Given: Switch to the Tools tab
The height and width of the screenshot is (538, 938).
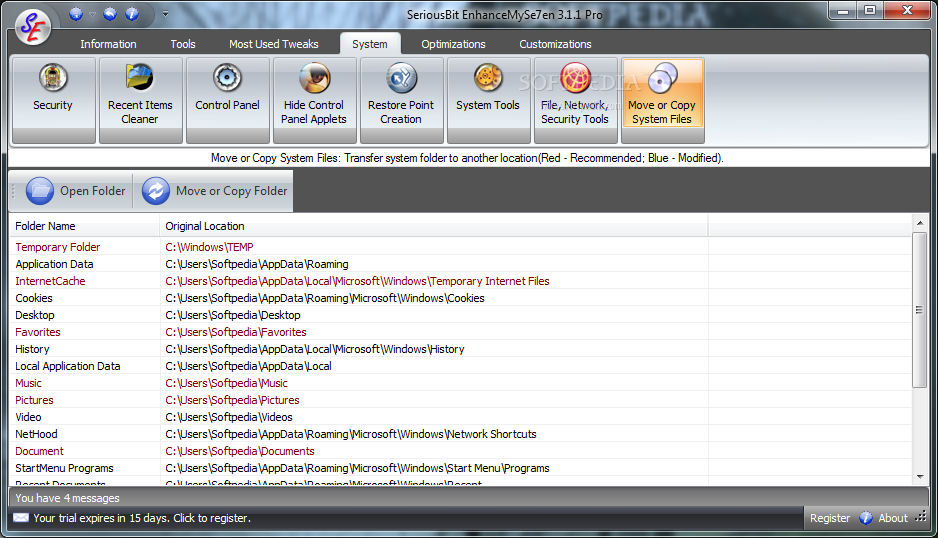Looking at the screenshot, I should coord(183,44).
